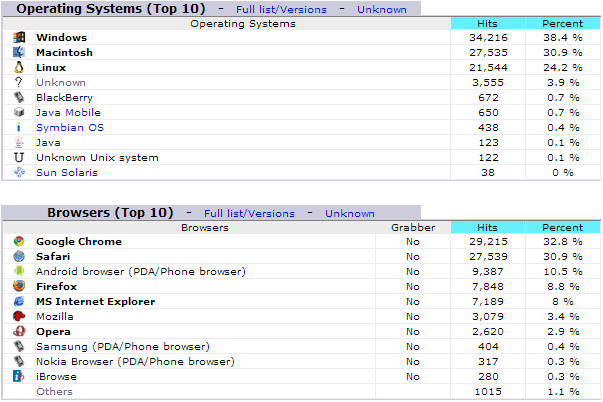Click the Browsers Percent column header
The width and height of the screenshot is (603, 402).
[562, 227]
